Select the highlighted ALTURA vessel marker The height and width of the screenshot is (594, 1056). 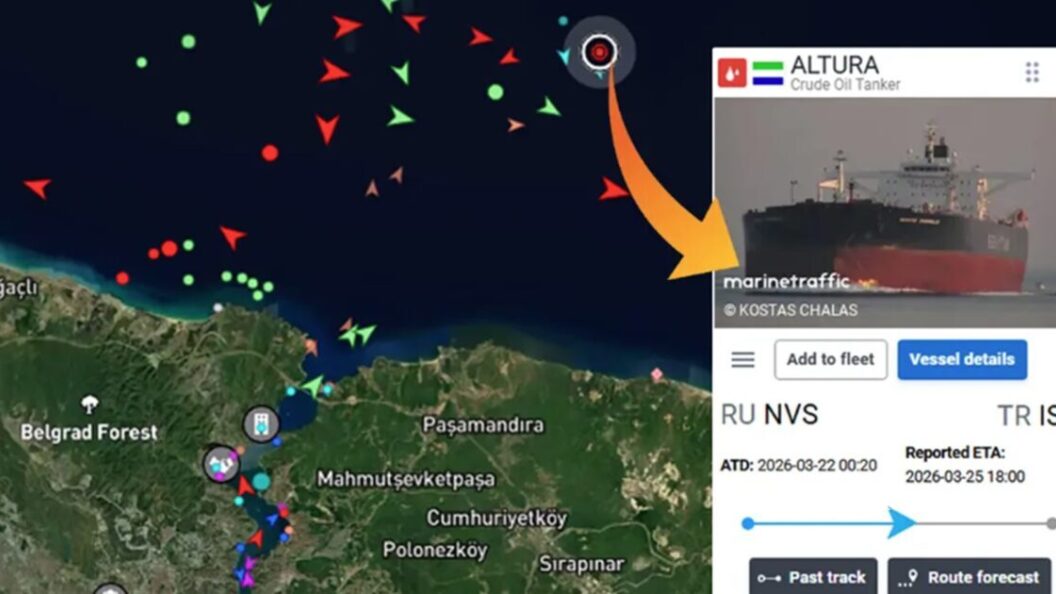(x=599, y=51)
